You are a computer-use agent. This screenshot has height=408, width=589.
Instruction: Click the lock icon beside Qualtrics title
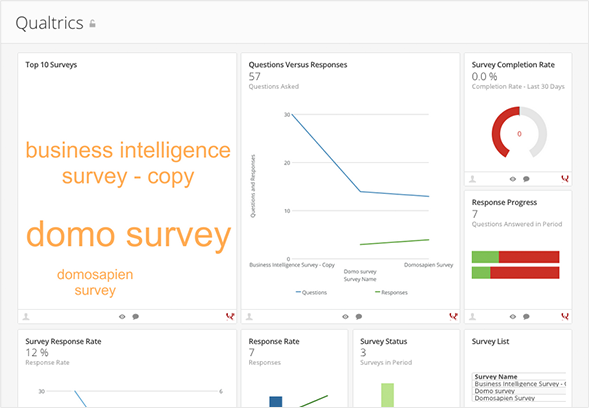(x=92, y=24)
